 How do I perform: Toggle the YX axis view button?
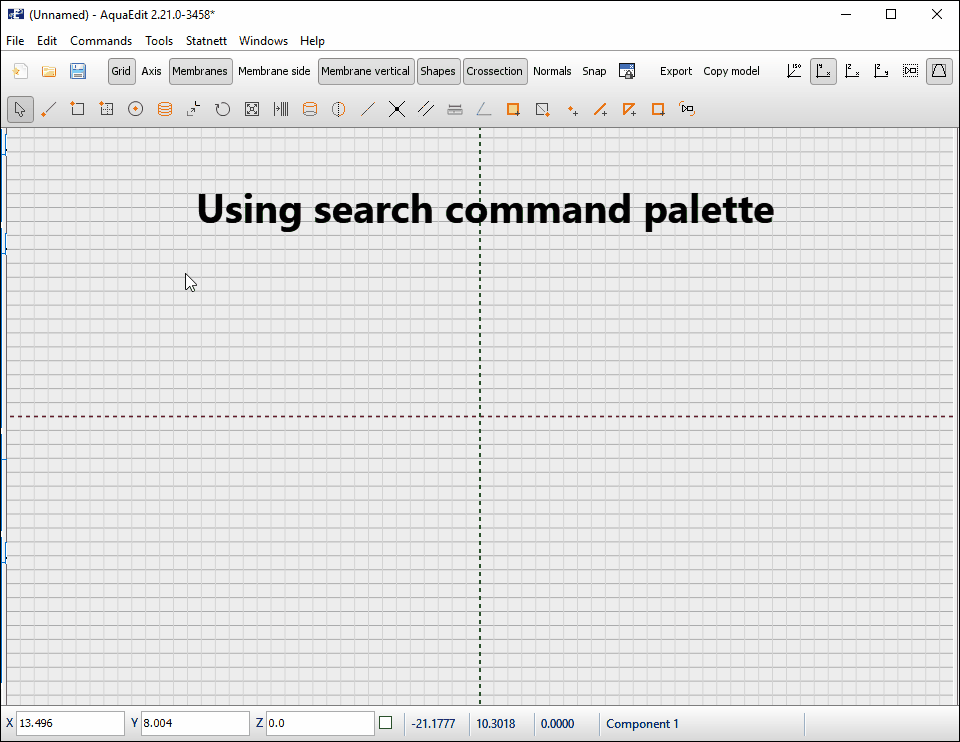[x=823, y=71]
